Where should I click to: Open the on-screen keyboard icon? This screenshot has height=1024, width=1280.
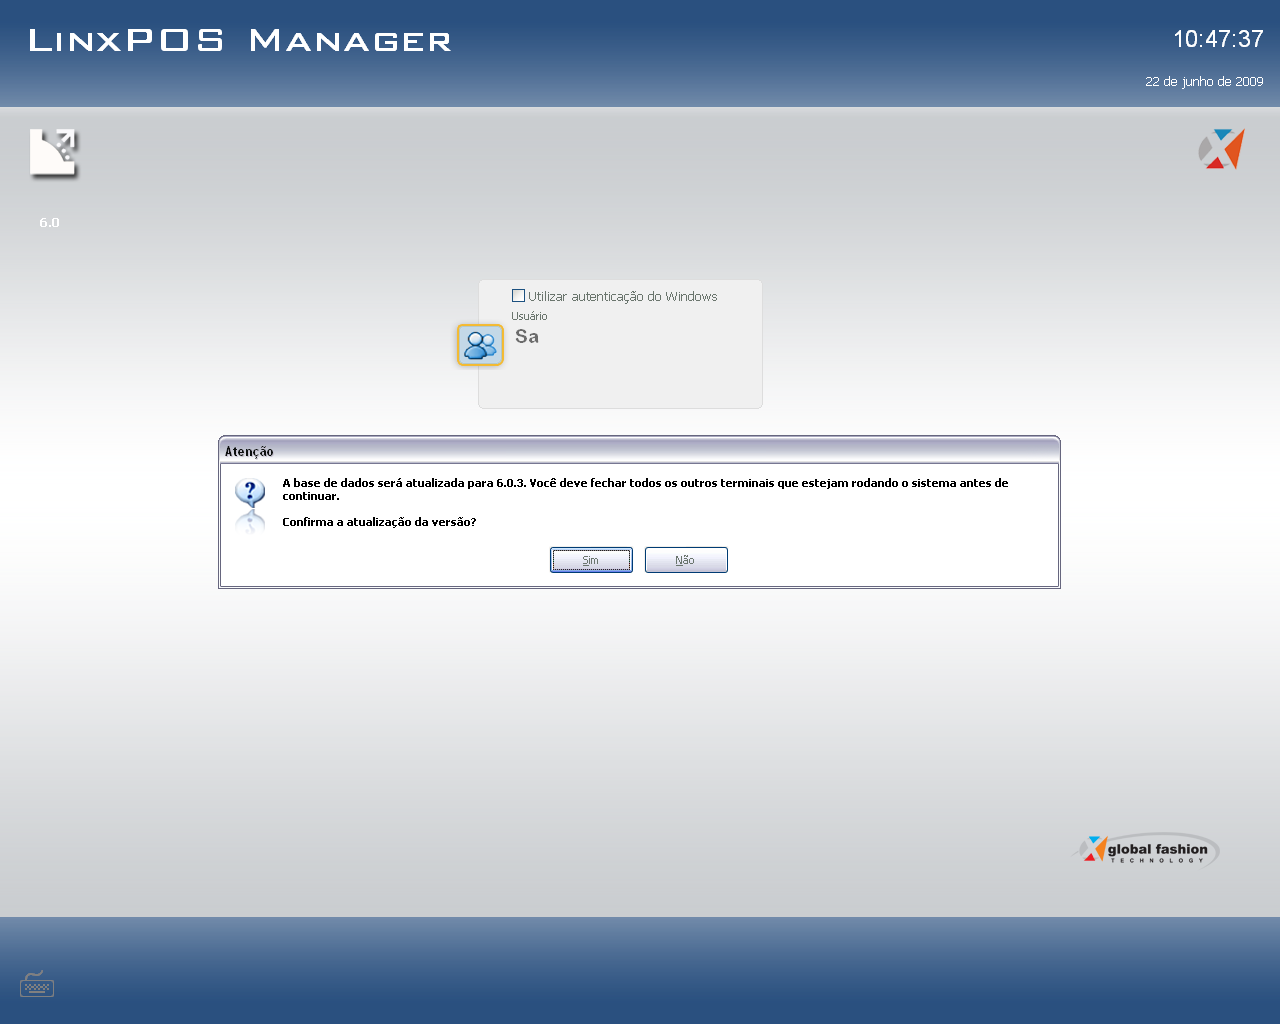37,984
